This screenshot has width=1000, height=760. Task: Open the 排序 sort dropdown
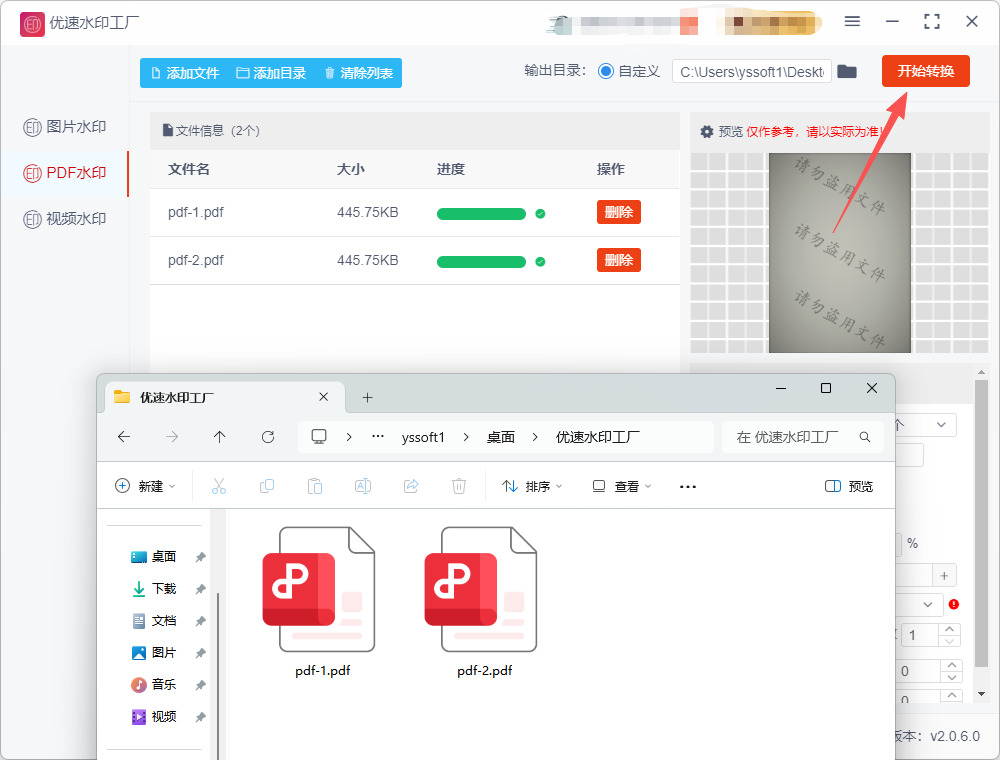(x=532, y=486)
